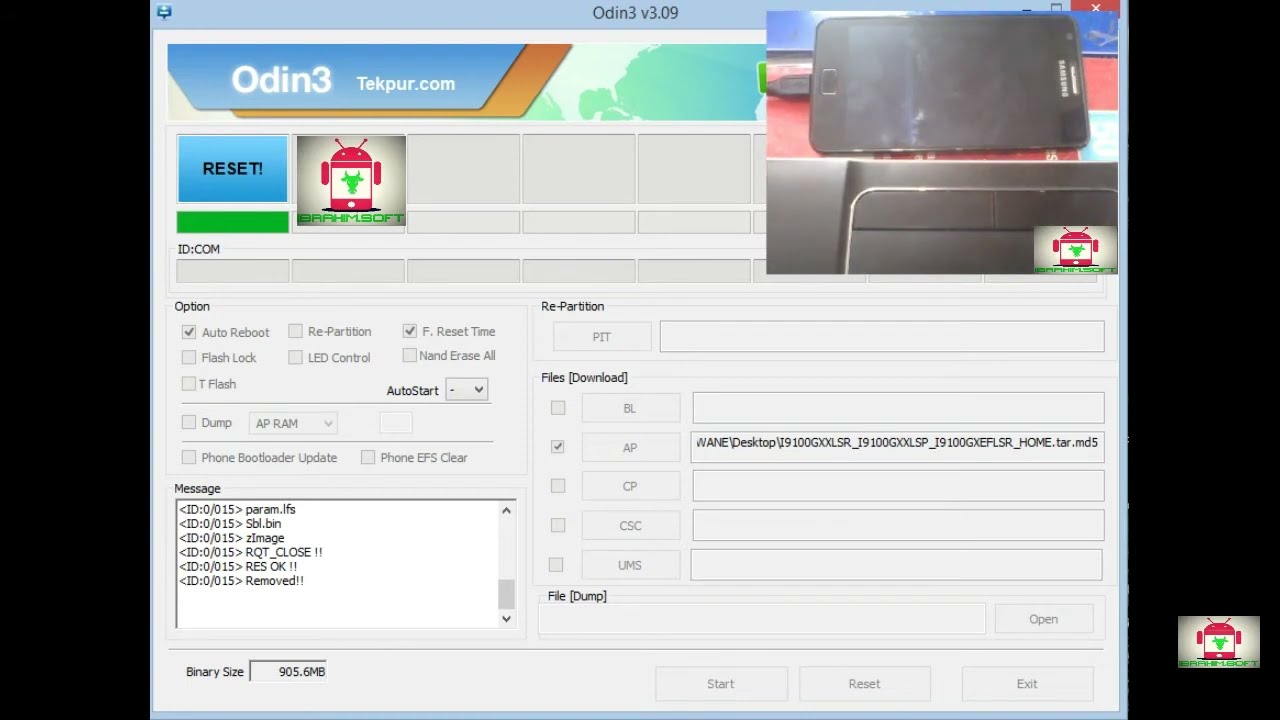
Task: Check the CP file checkbox
Action: (x=558, y=486)
